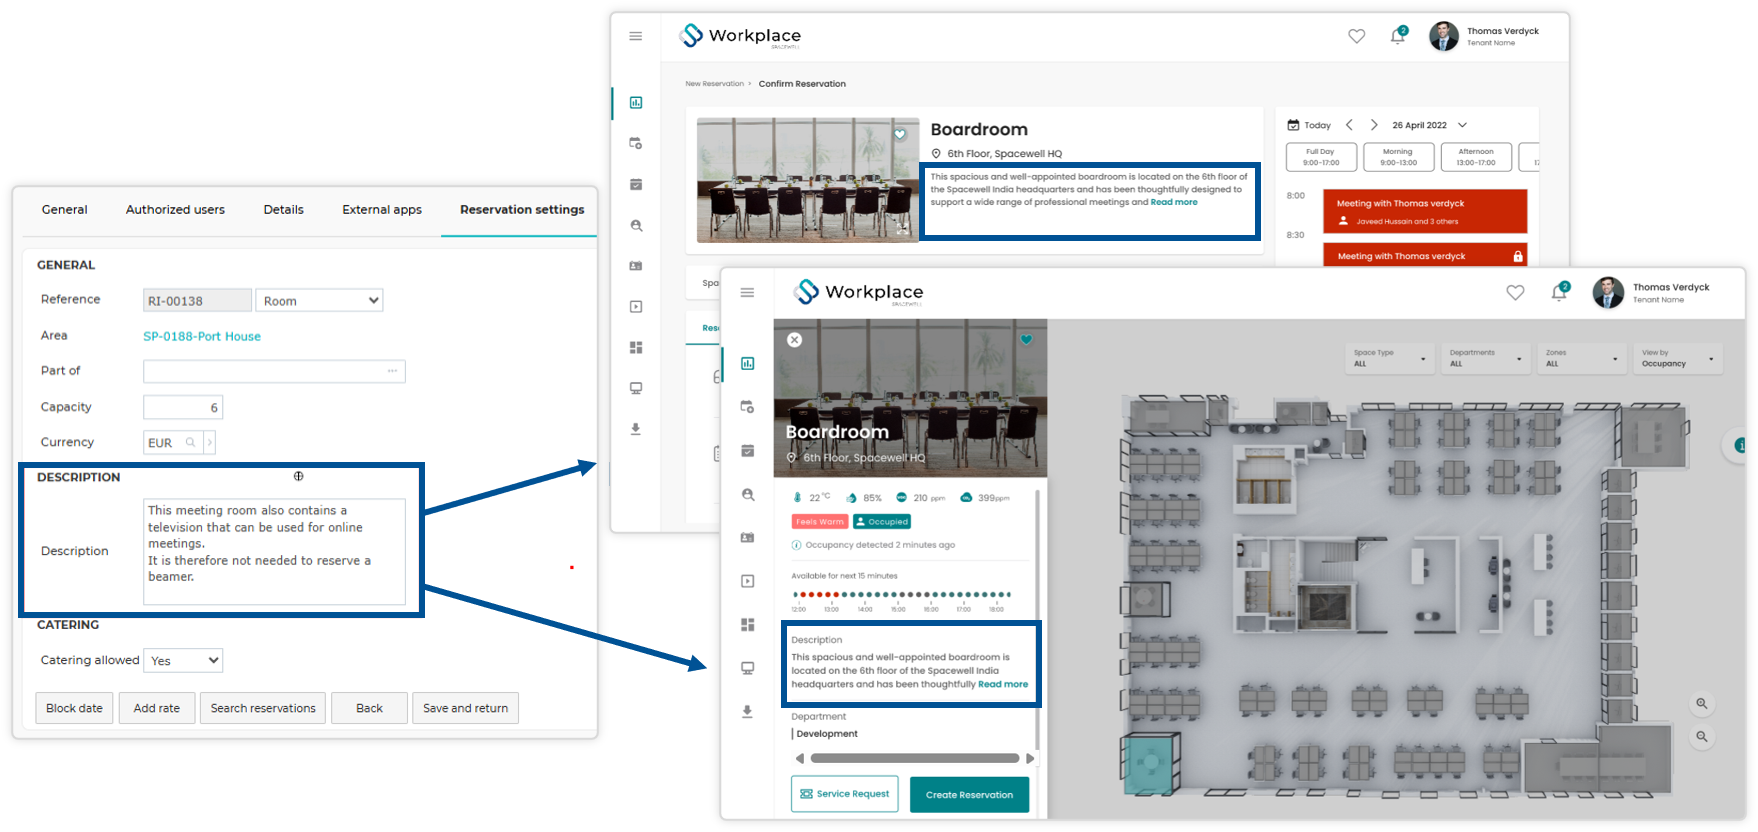1758x832 pixels.
Task: Switch to Details tab
Action: coord(283,209)
